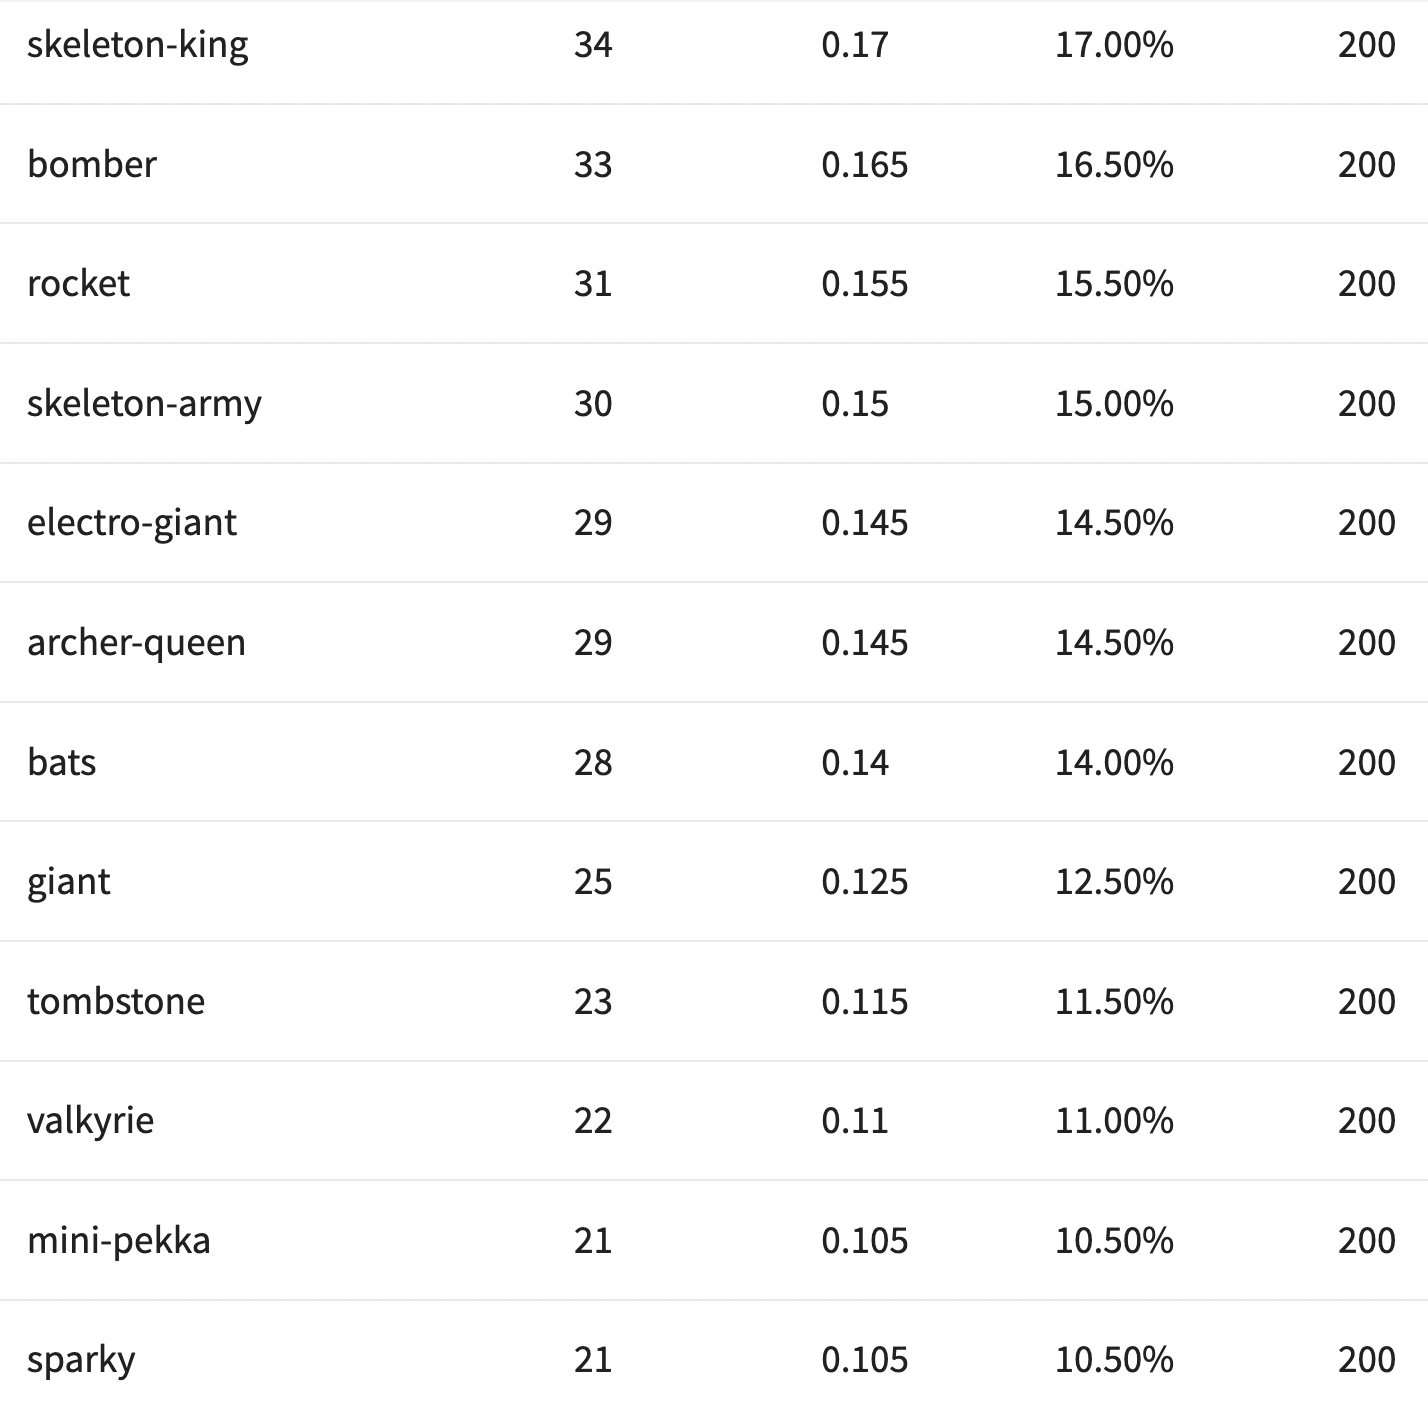This screenshot has width=1428, height=1414.
Task: Select the count 22 for valkyrie
Action: tap(593, 1121)
